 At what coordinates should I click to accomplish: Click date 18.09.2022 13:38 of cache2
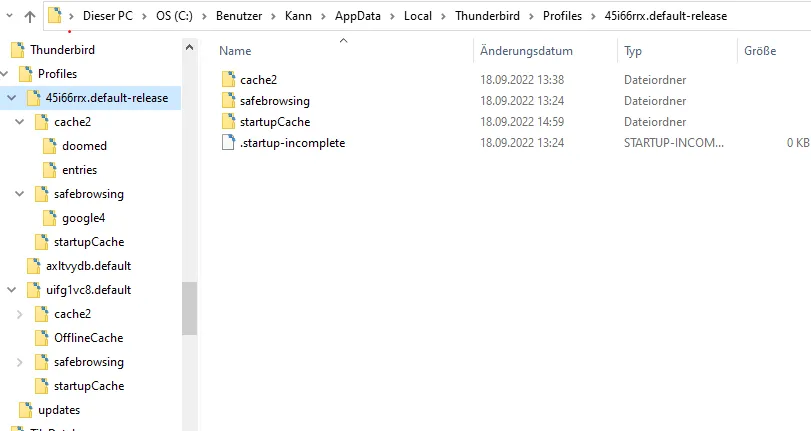click(x=522, y=80)
